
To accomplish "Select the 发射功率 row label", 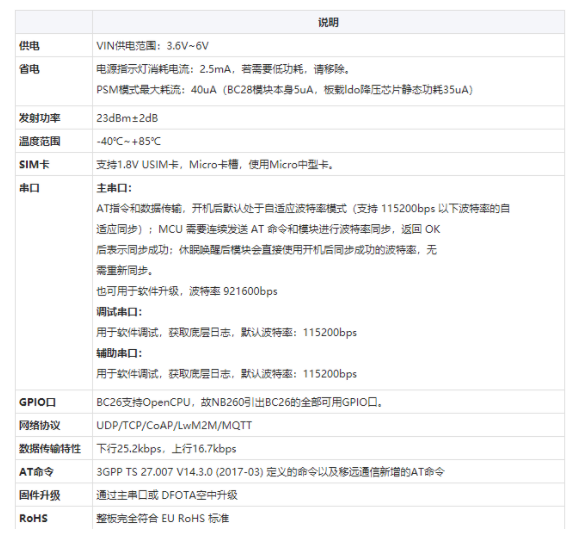I will pos(39,118).
